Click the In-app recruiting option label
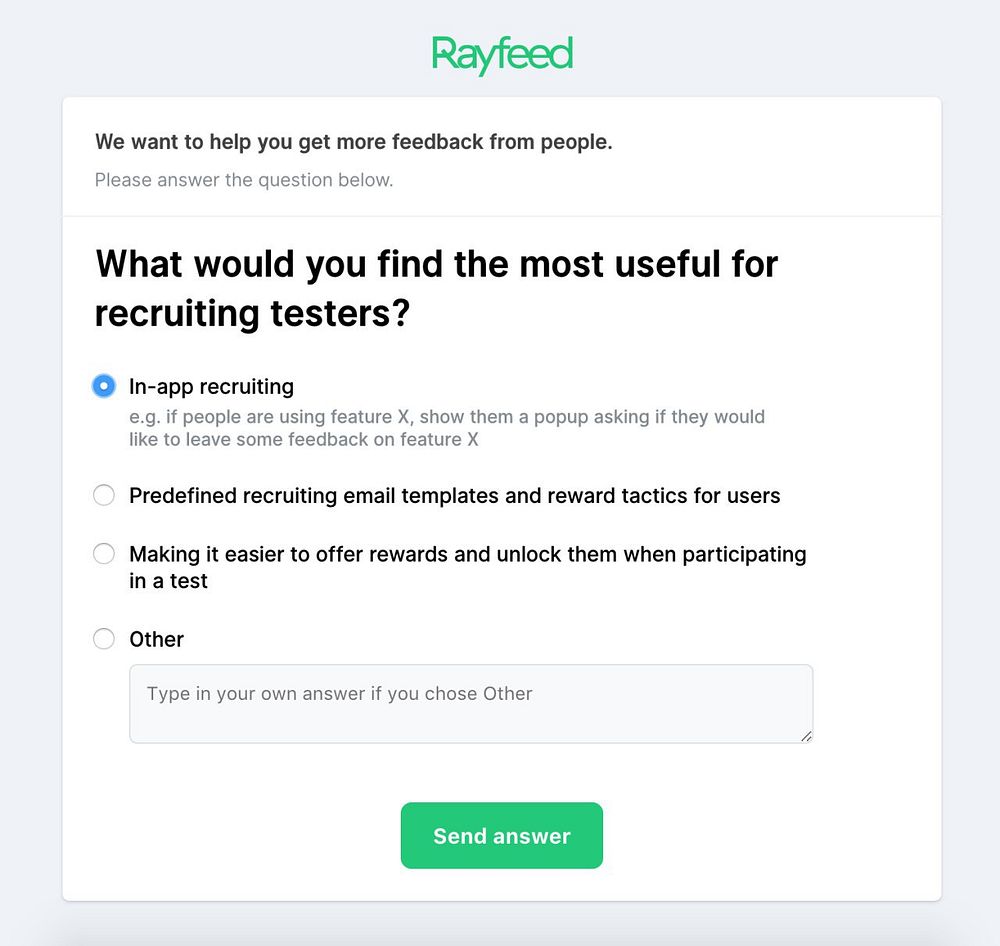Screen dimensions: 1000x946 point(211,386)
